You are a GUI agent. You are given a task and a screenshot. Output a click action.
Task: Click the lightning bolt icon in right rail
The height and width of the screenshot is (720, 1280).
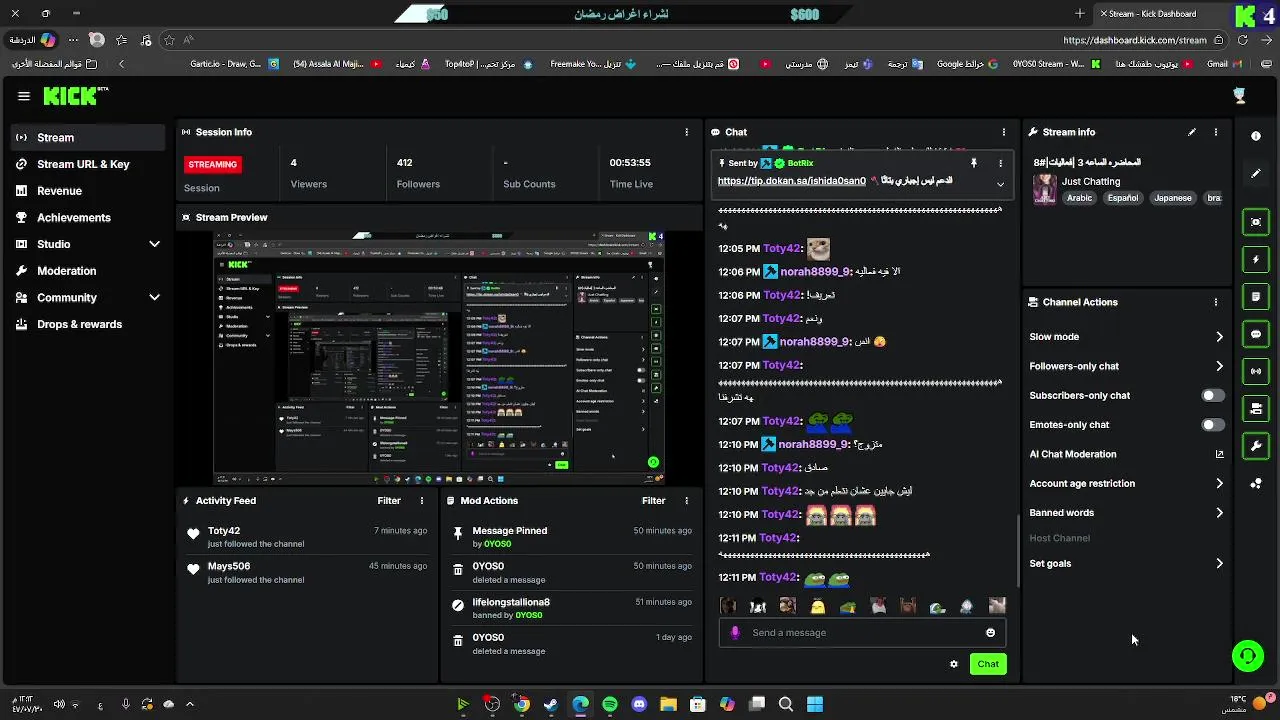1256,259
